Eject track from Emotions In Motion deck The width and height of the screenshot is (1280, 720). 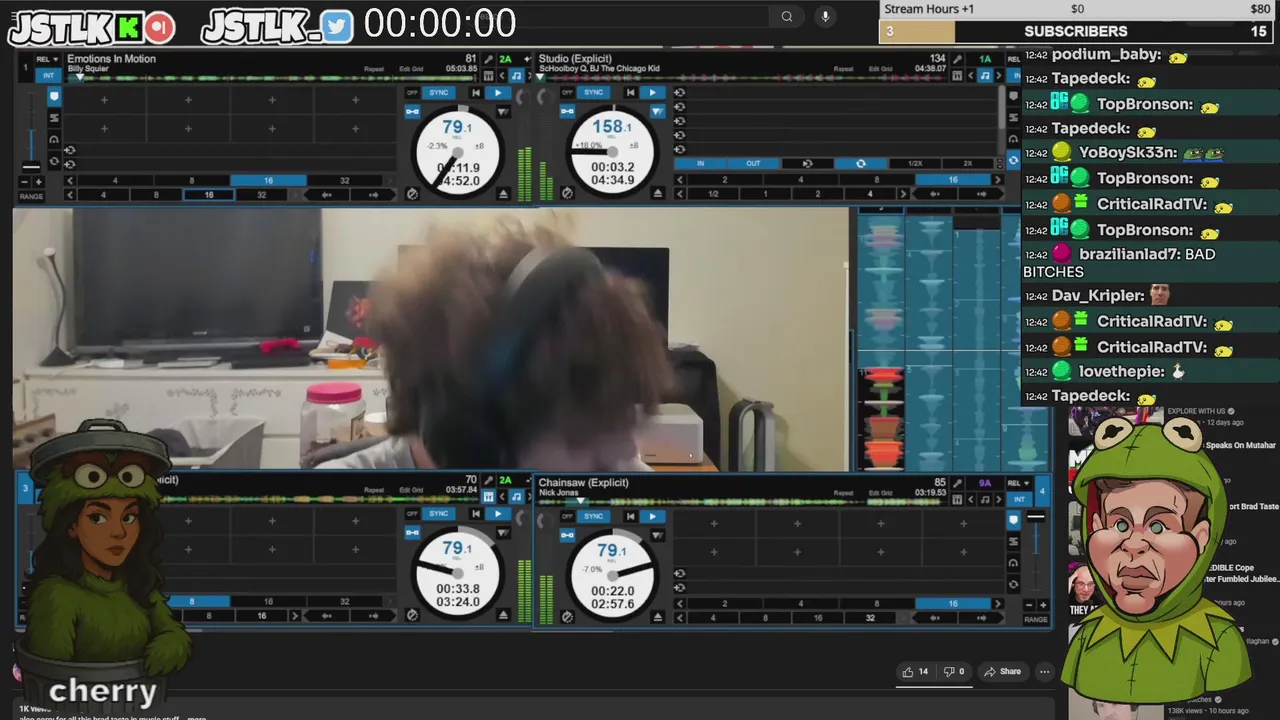[x=503, y=194]
